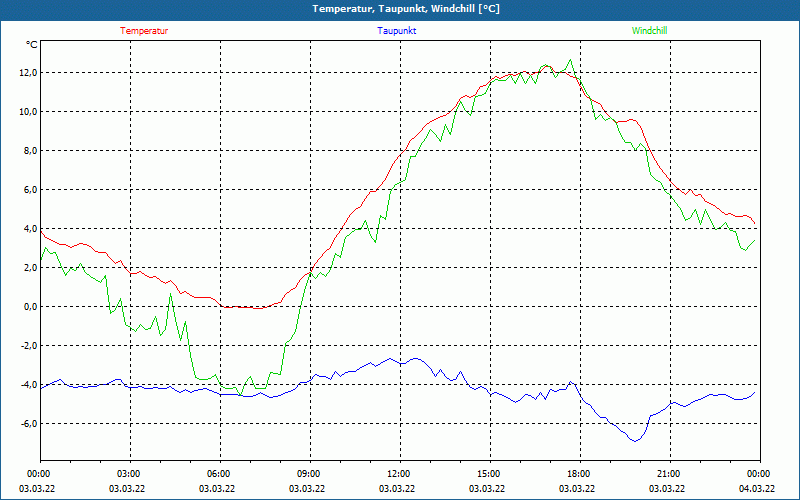The height and width of the screenshot is (500, 800).
Task: Click the green Windchill legend label
Action: [x=649, y=31]
